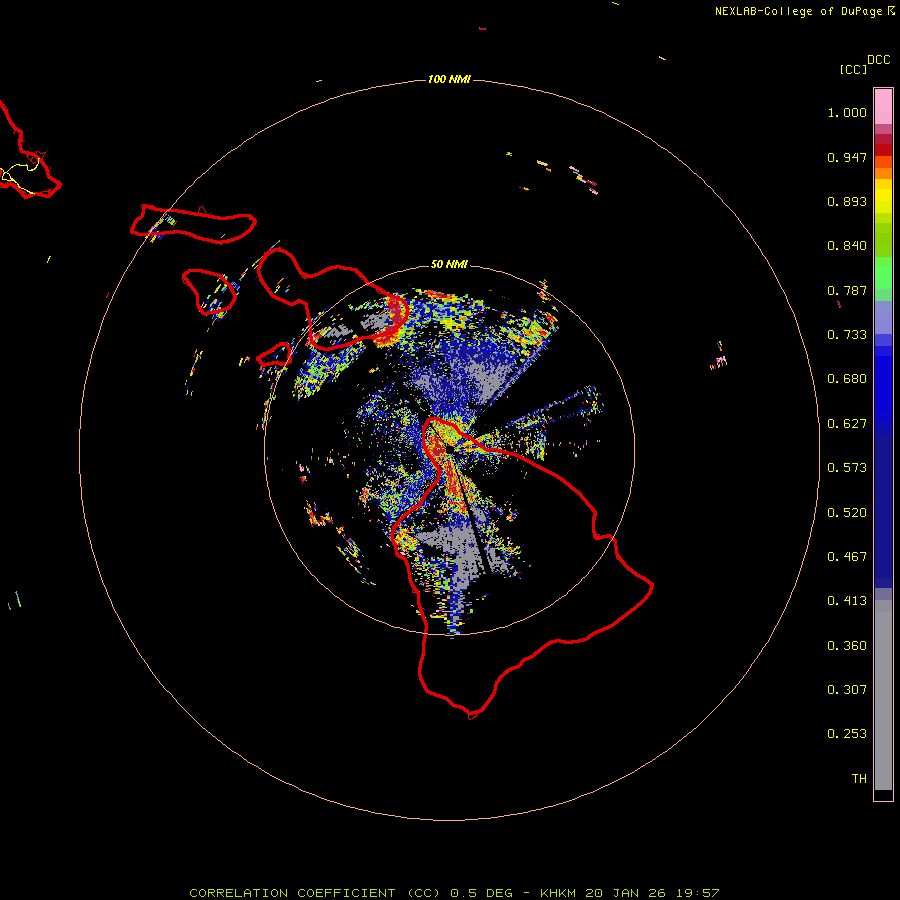This screenshot has width=900, height=900.
Task: Click the 0.467 color scale value
Action: coord(847,557)
